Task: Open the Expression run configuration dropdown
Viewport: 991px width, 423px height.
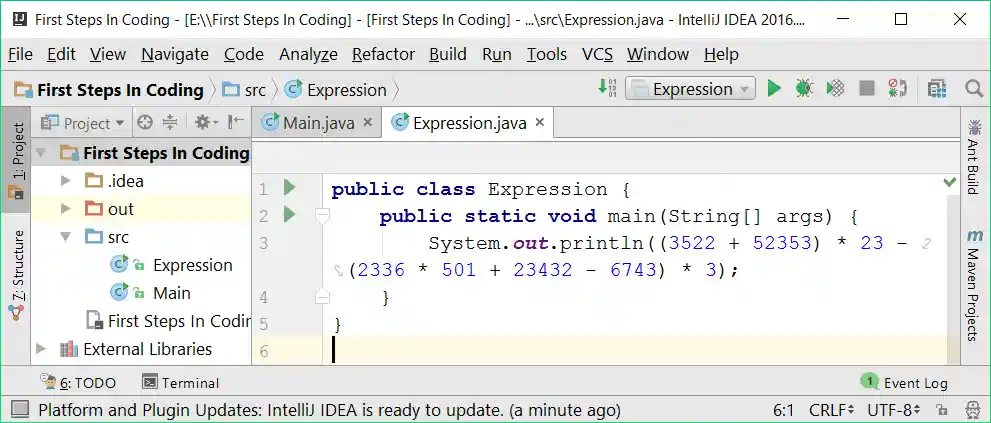Action: tap(690, 89)
